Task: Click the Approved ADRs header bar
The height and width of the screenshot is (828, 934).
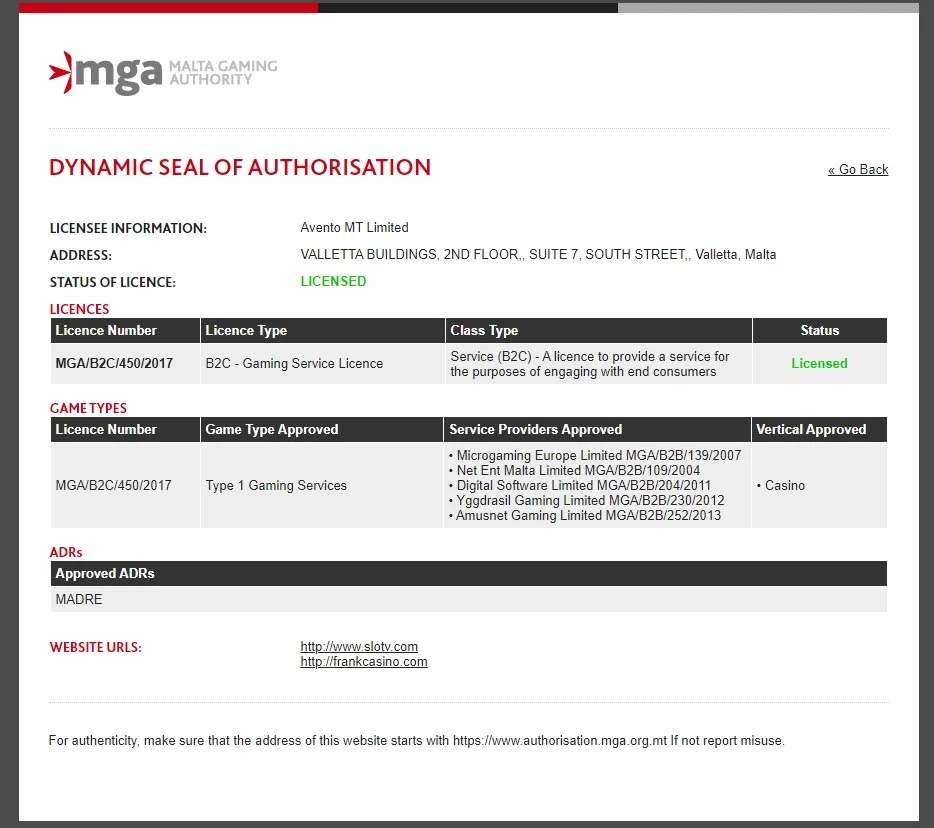Action: 469,574
